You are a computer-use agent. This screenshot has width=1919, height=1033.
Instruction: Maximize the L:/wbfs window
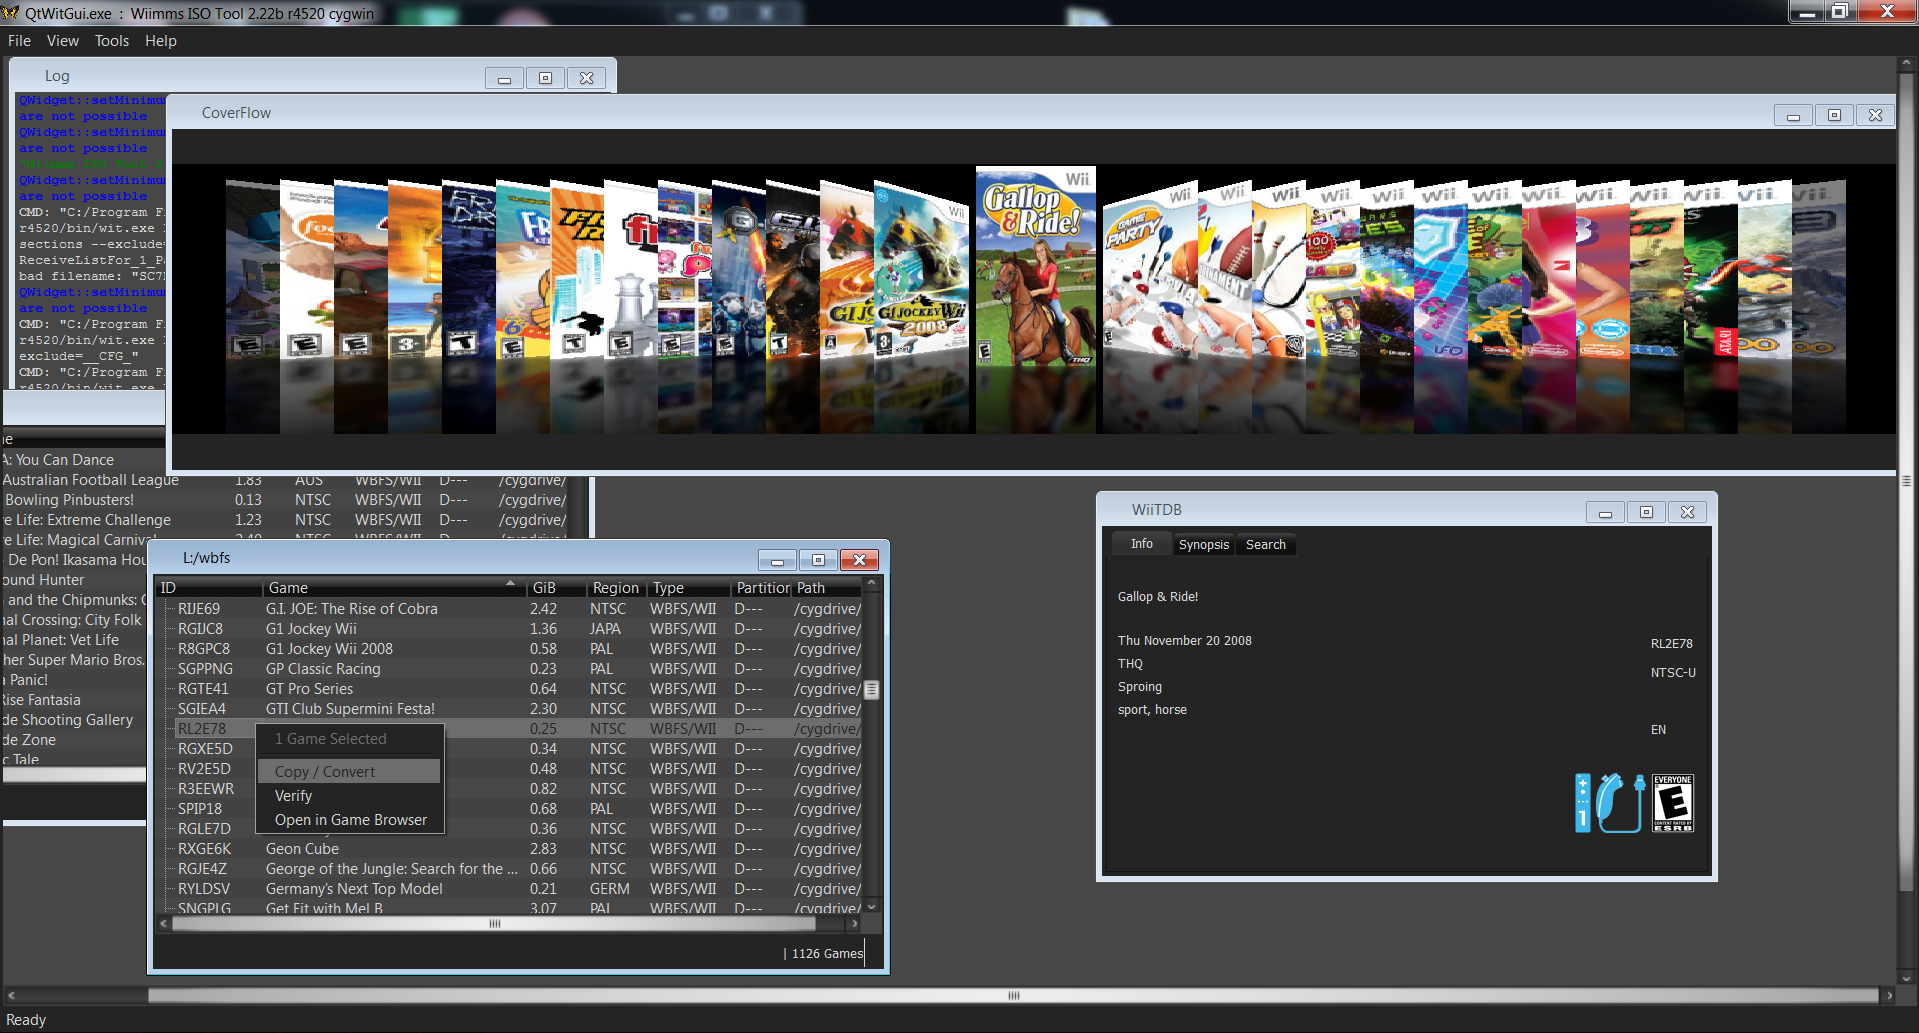click(x=818, y=560)
